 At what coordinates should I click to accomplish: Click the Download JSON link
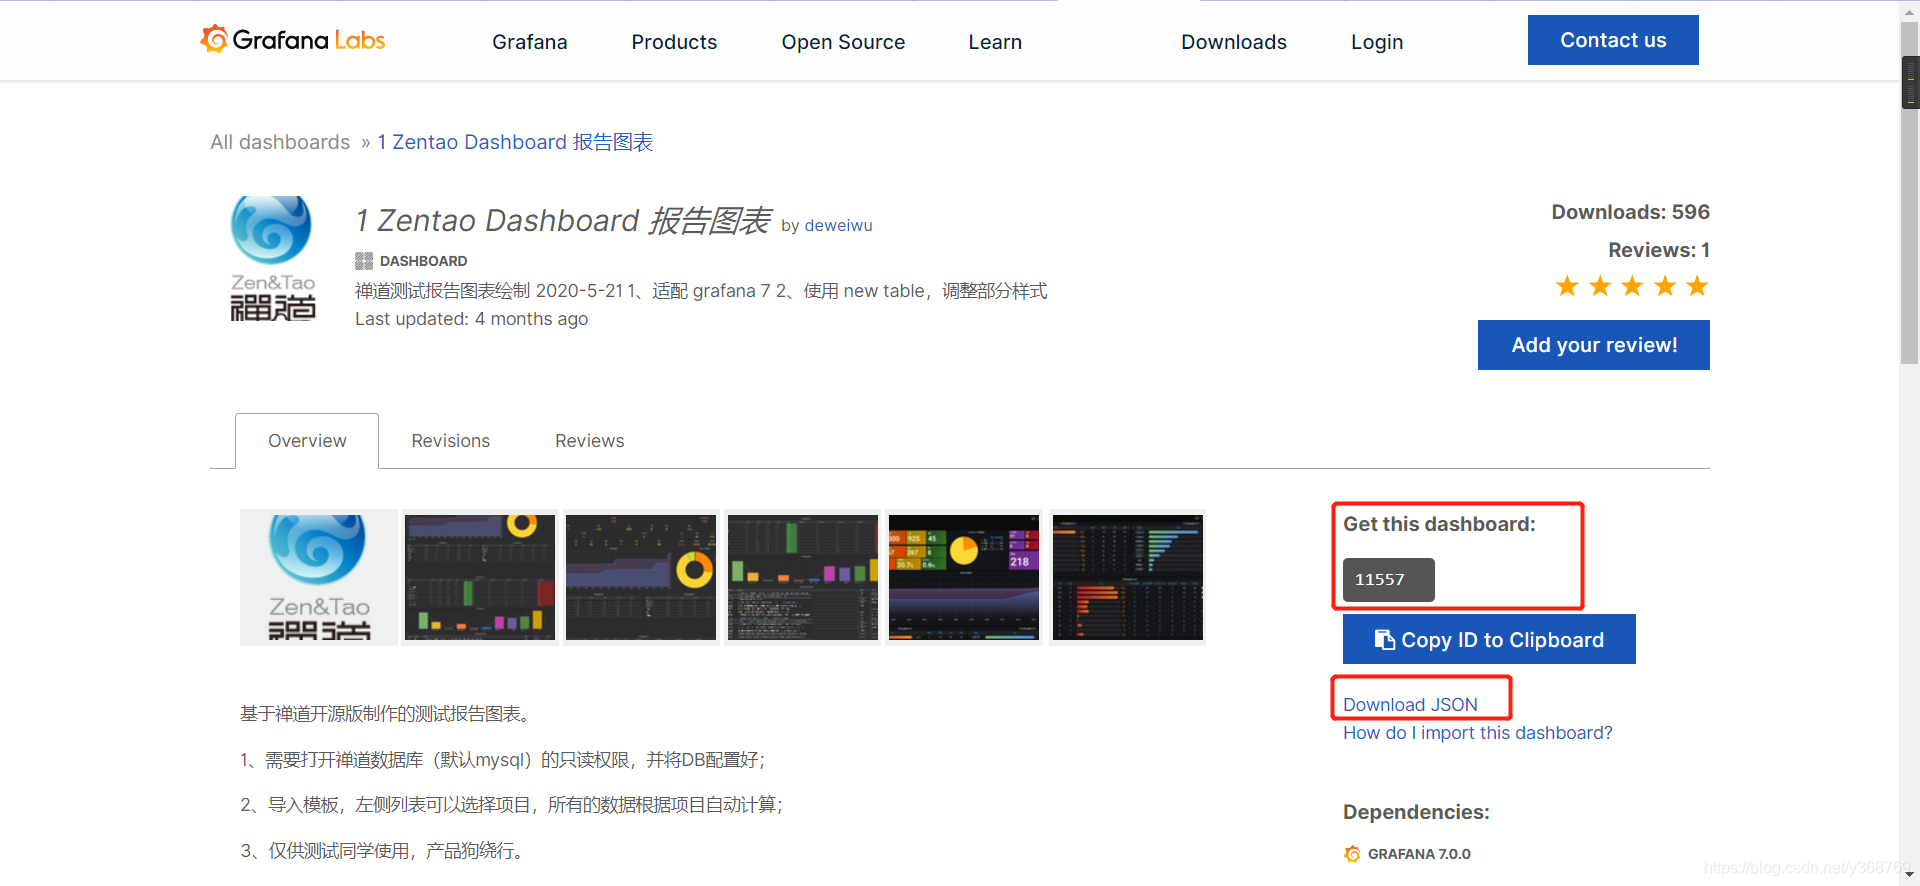click(x=1410, y=705)
